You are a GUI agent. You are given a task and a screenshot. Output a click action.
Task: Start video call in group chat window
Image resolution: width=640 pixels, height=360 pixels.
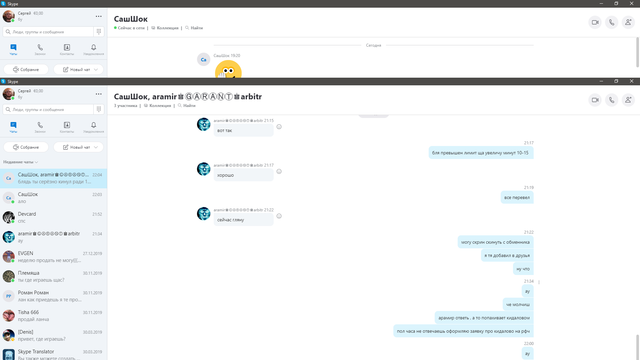pos(595,100)
